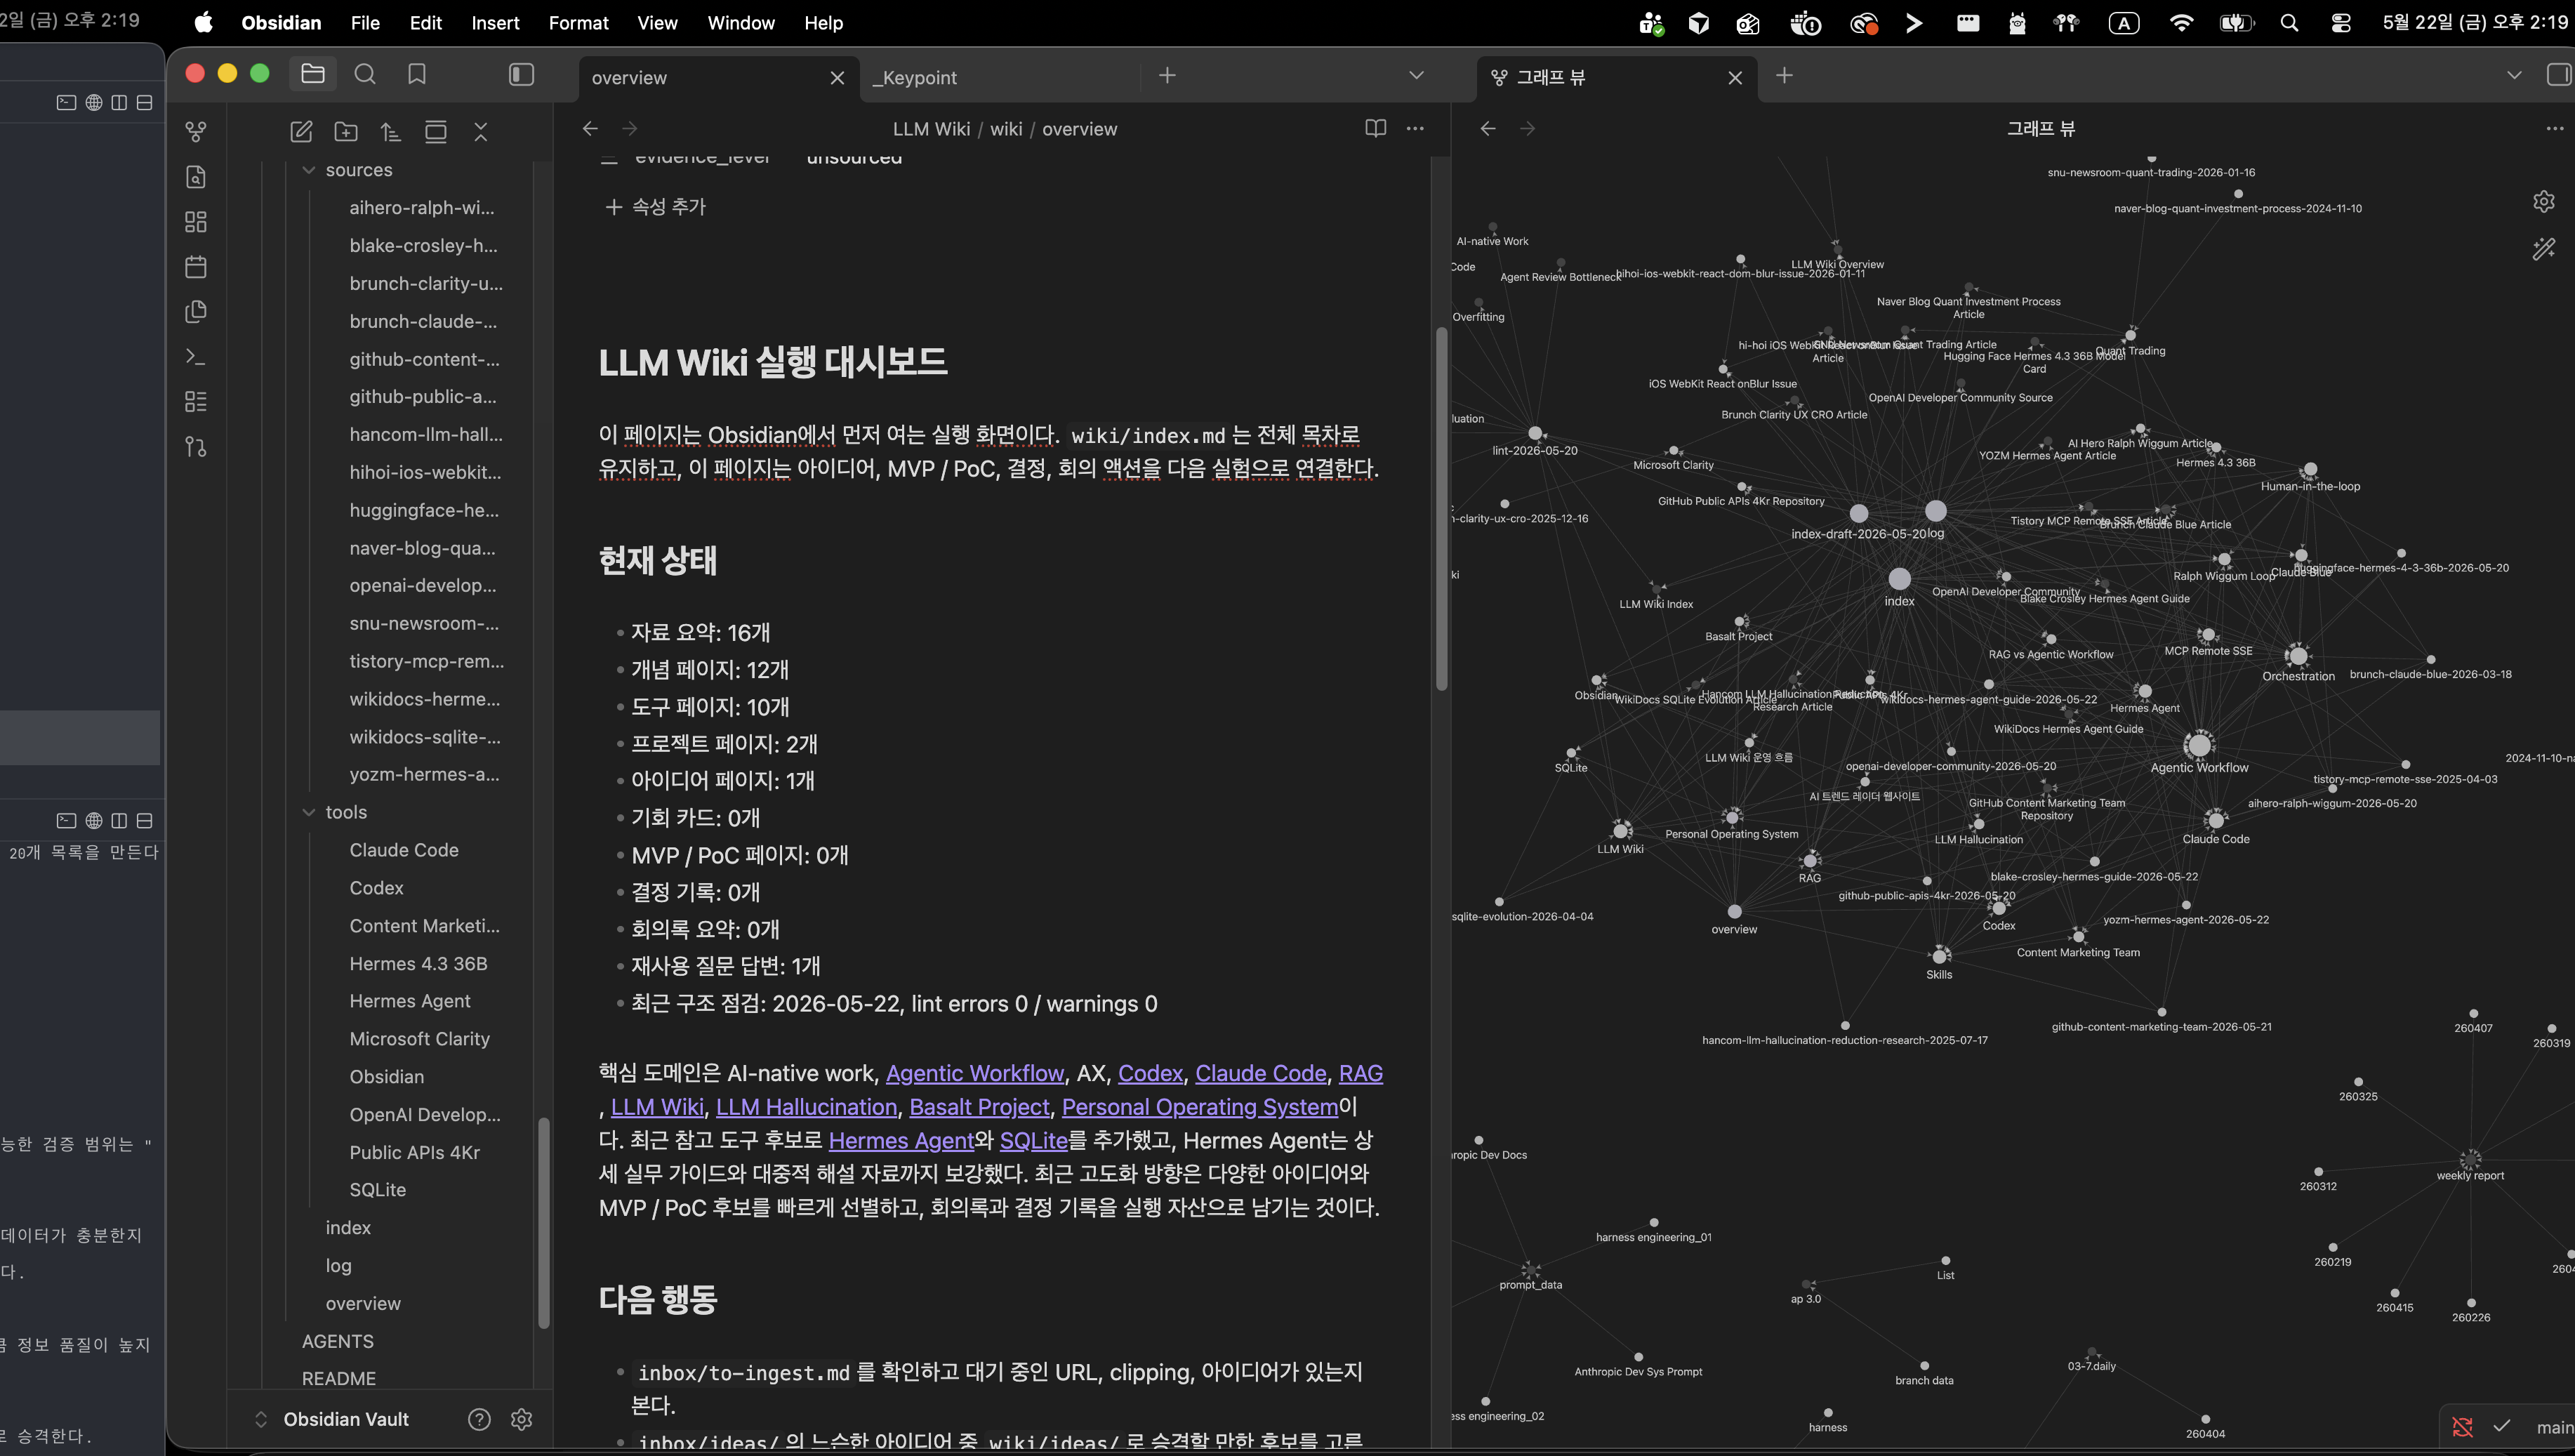Open graph view settings gear
The width and height of the screenshot is (2575, 1456).
pos(2544,201)
